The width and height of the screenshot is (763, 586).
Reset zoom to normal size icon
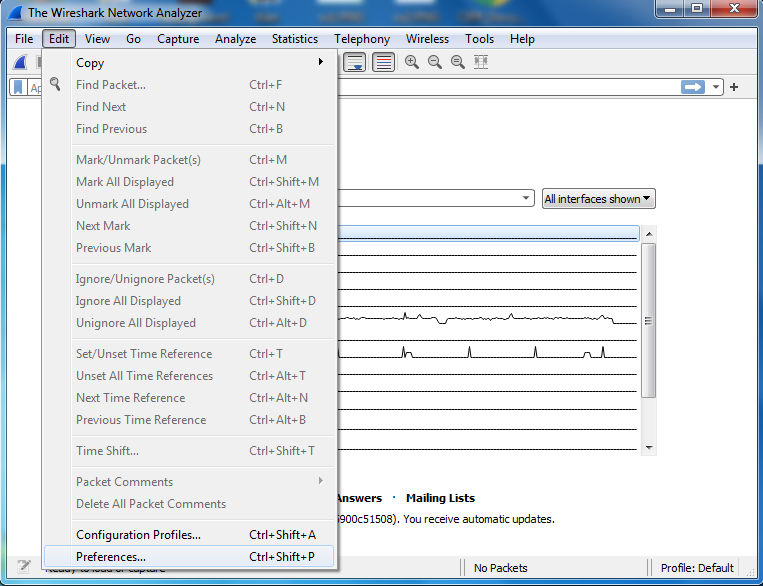pyautogui.click(x=457, y=62)
